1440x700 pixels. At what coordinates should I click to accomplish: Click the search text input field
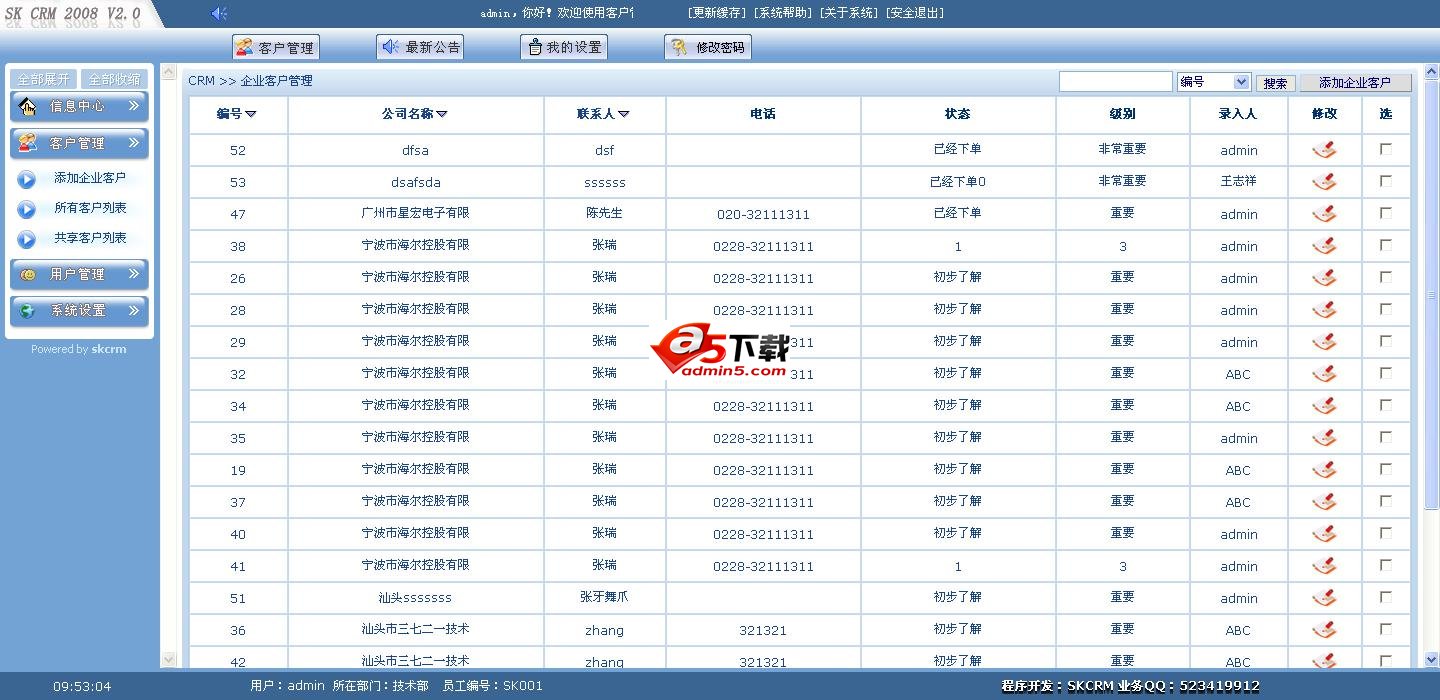click(1115, 82)
